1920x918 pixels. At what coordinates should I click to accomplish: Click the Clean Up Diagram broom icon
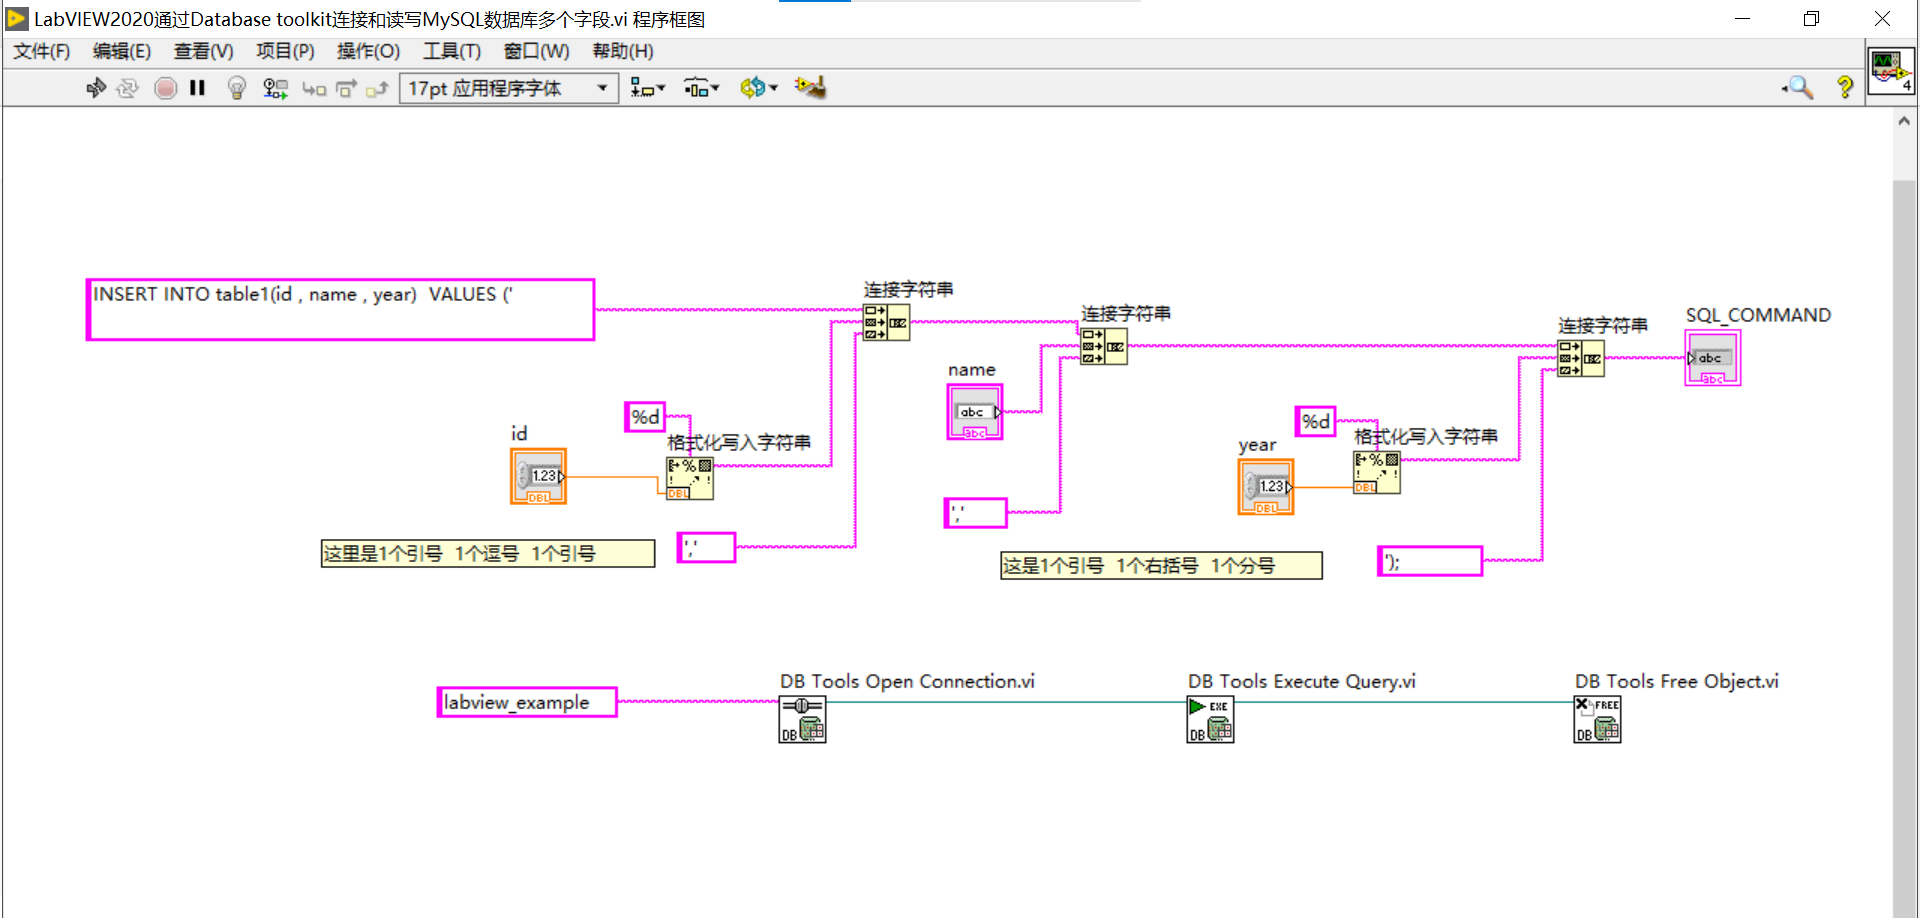pyautogui.click(x=810, y=88)
